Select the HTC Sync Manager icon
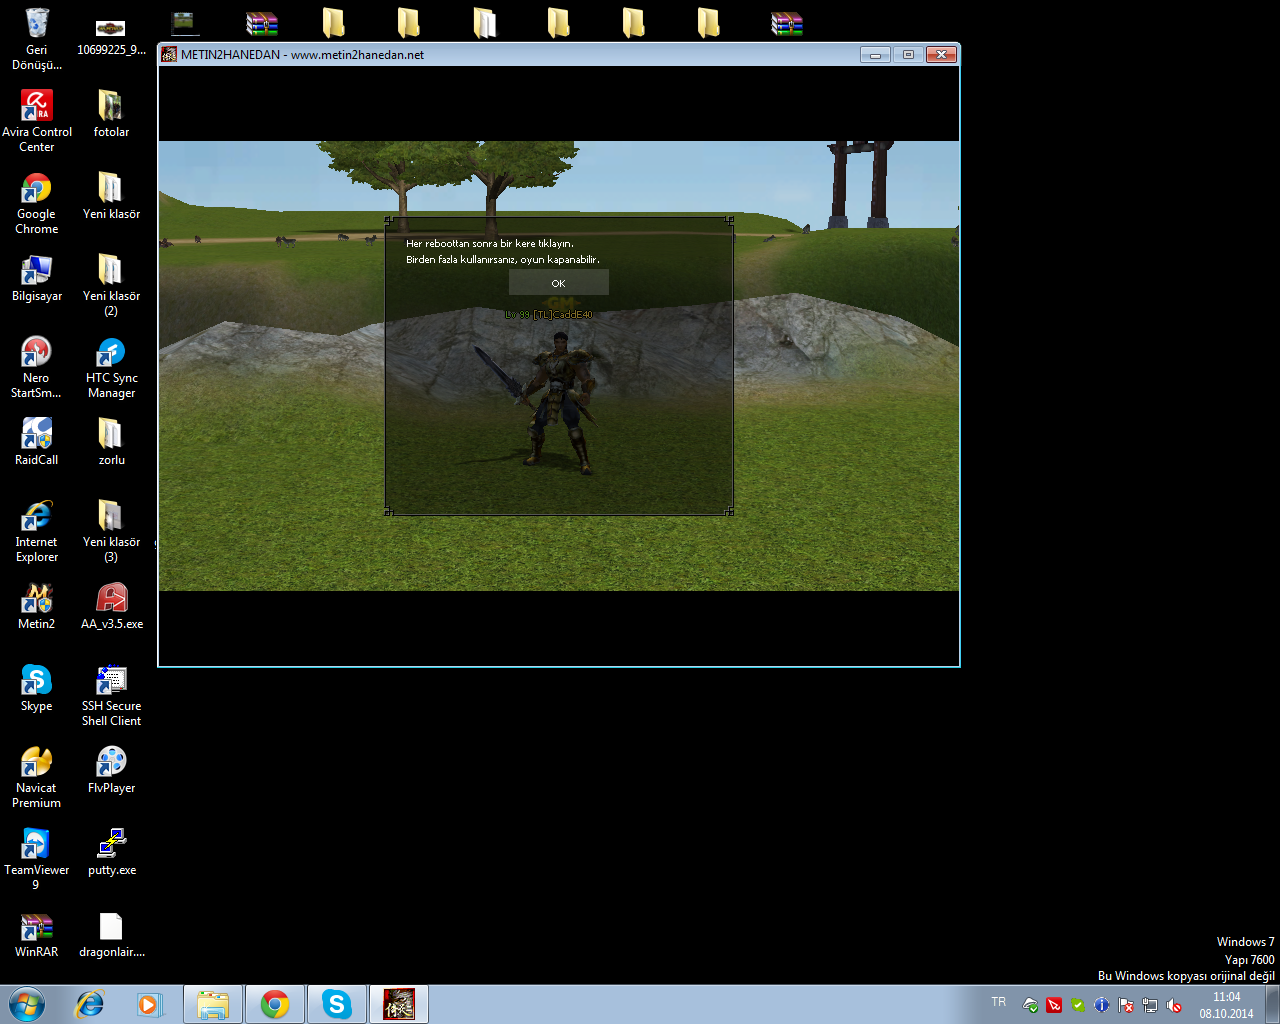Image resolution: width=1280 pixels, height=1024 pixels. [112, 368]
